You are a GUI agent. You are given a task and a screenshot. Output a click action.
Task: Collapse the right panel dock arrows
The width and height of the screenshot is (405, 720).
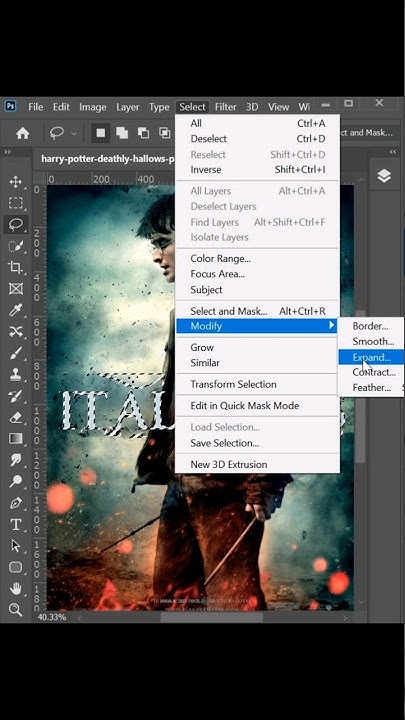393,152
